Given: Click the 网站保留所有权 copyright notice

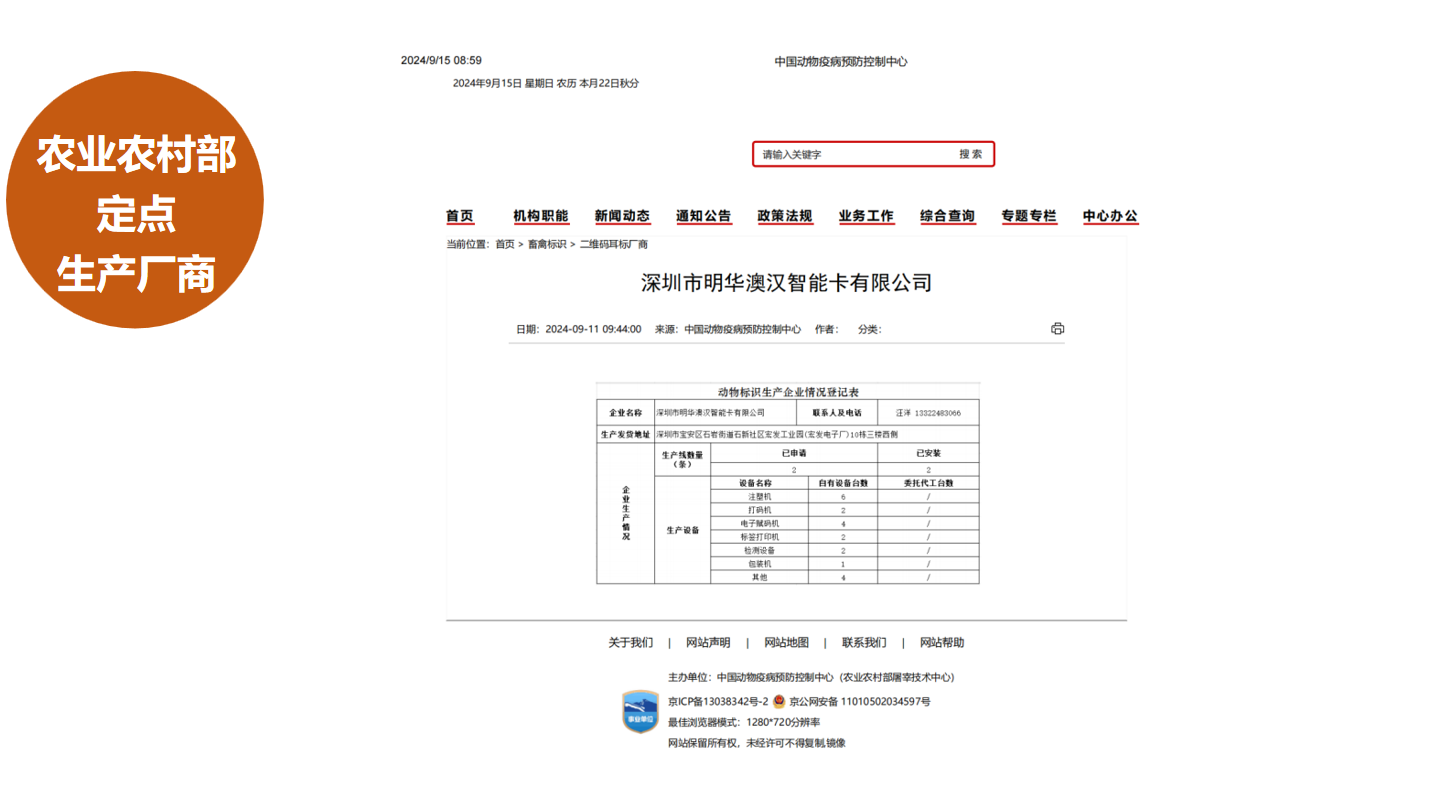Looking at the screenshot, I should click(x=757, y=743).
